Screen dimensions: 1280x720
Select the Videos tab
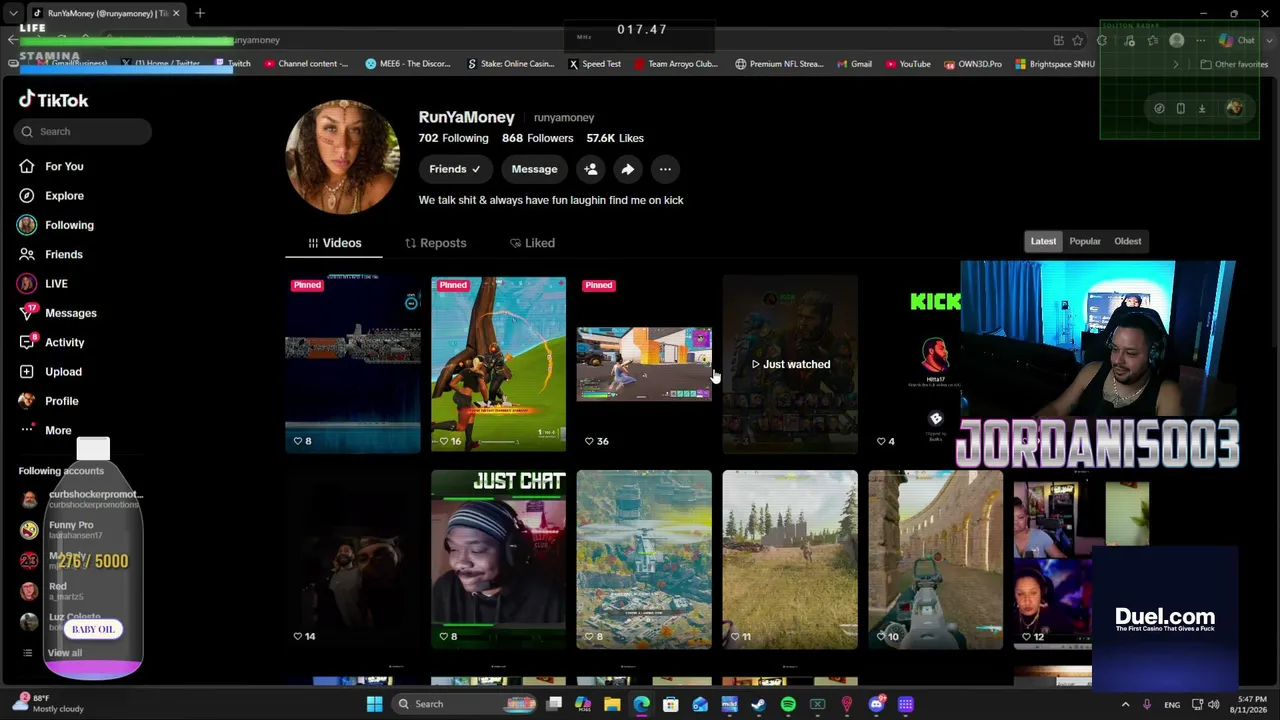pyautogui.click(x=334, y=243)
